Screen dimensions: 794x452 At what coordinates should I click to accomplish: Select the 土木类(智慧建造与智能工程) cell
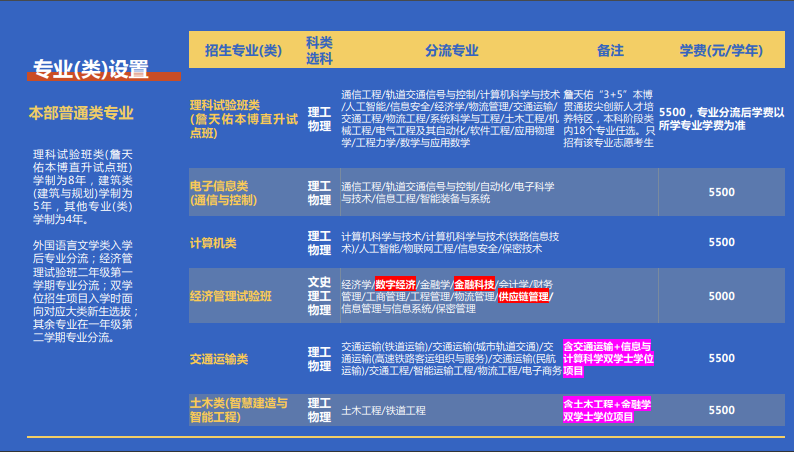[239, 410]
